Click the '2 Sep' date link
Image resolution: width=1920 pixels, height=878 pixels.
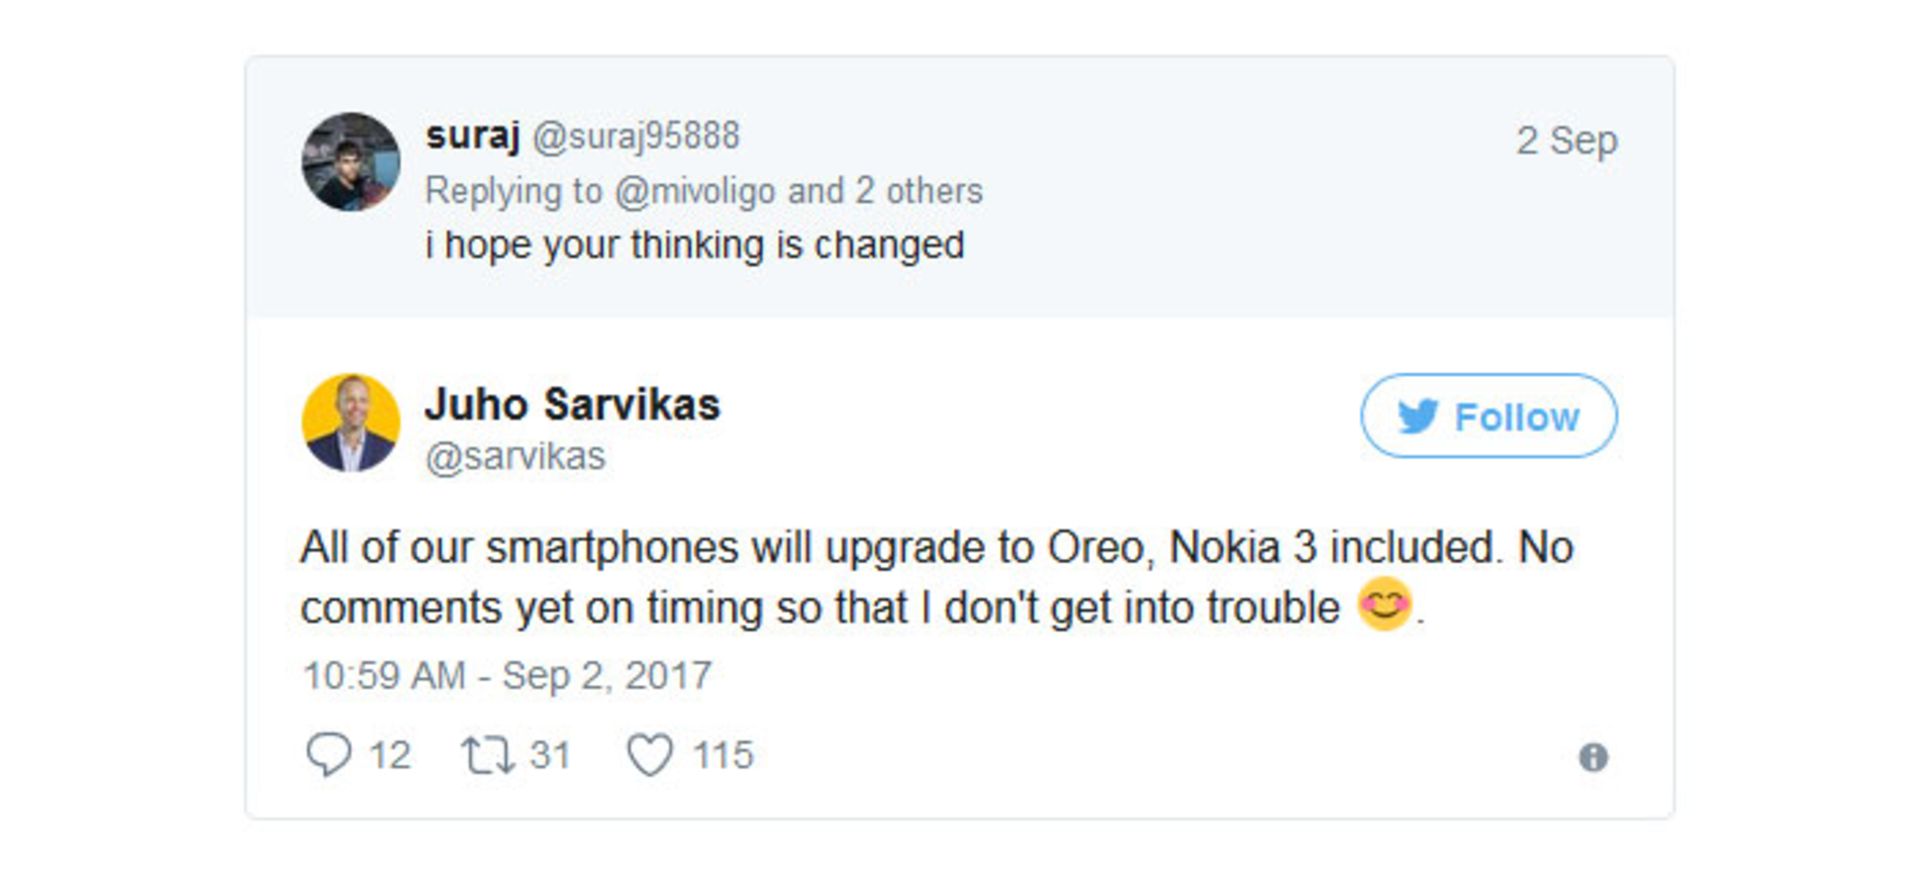coord(1566,140)
